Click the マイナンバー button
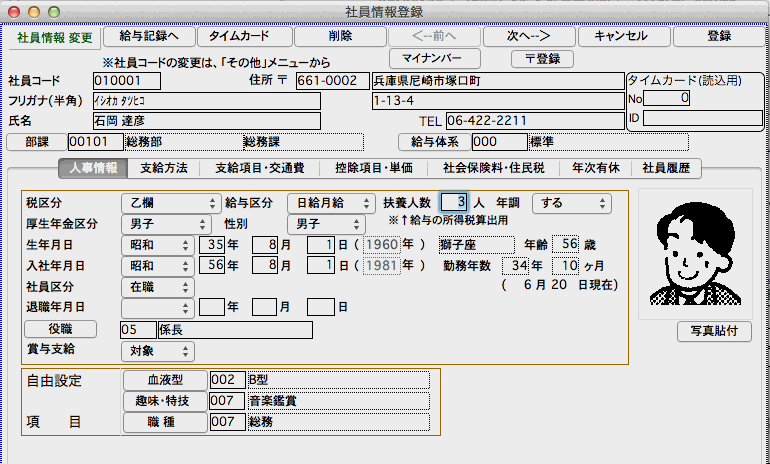 (433, 58)
